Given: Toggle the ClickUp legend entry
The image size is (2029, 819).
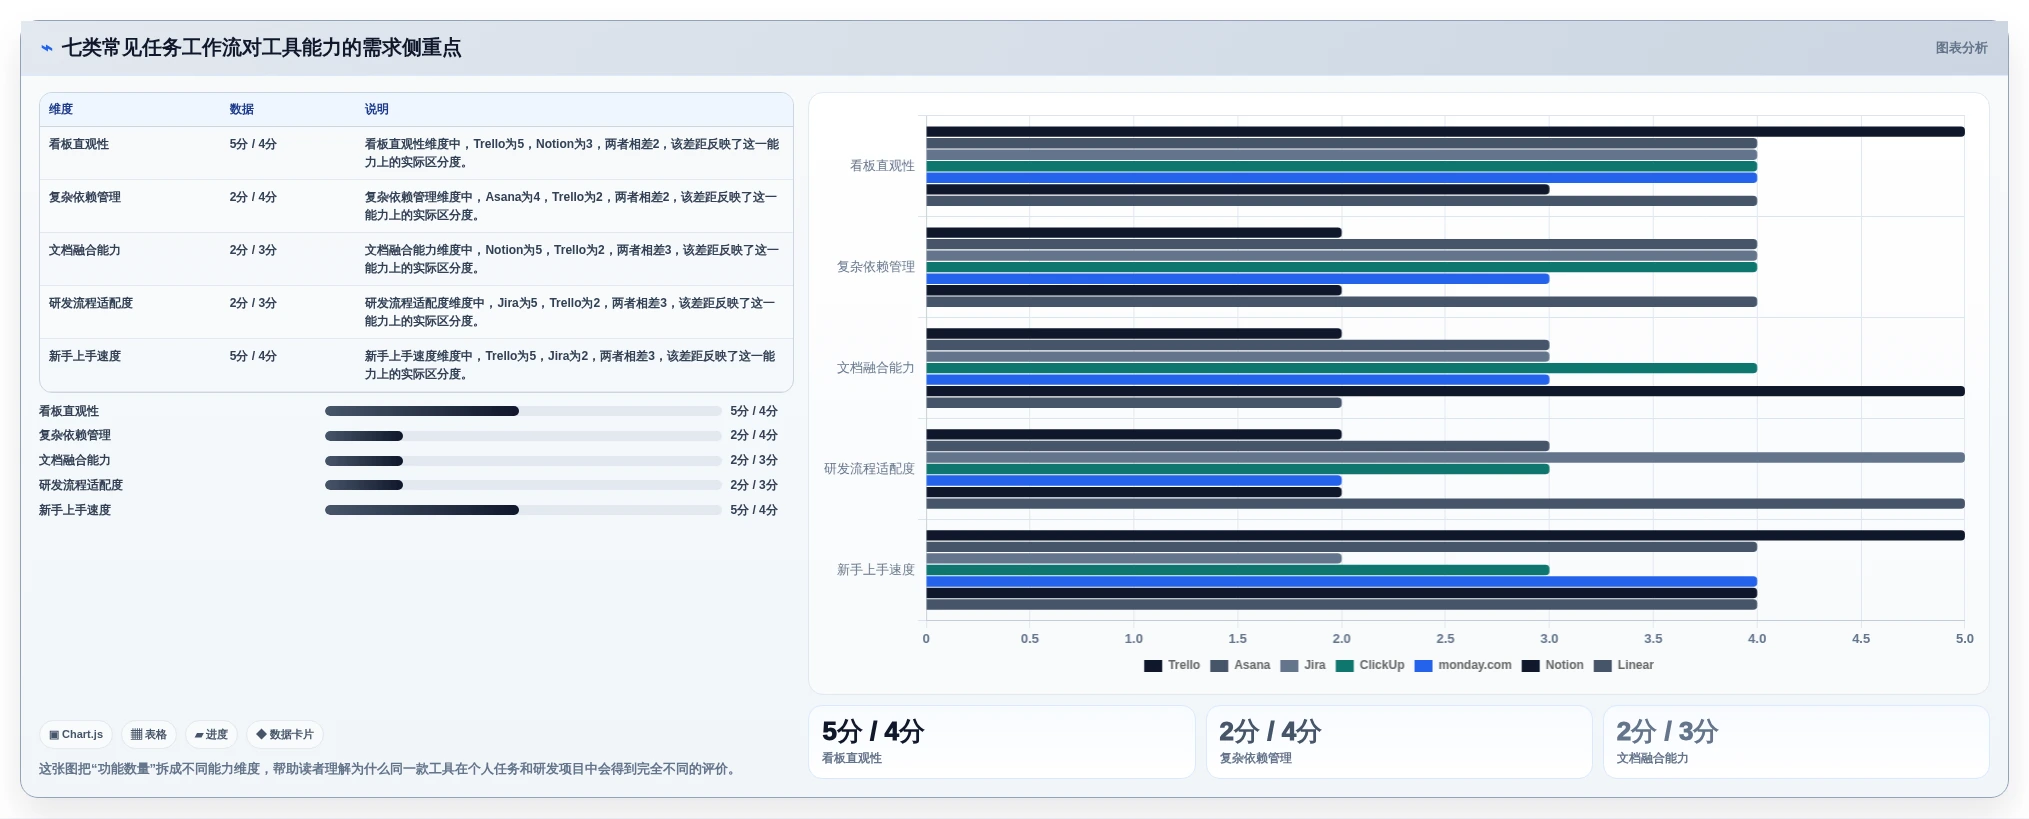Looking at the screenshot, I should click(x=1370, y=665).
